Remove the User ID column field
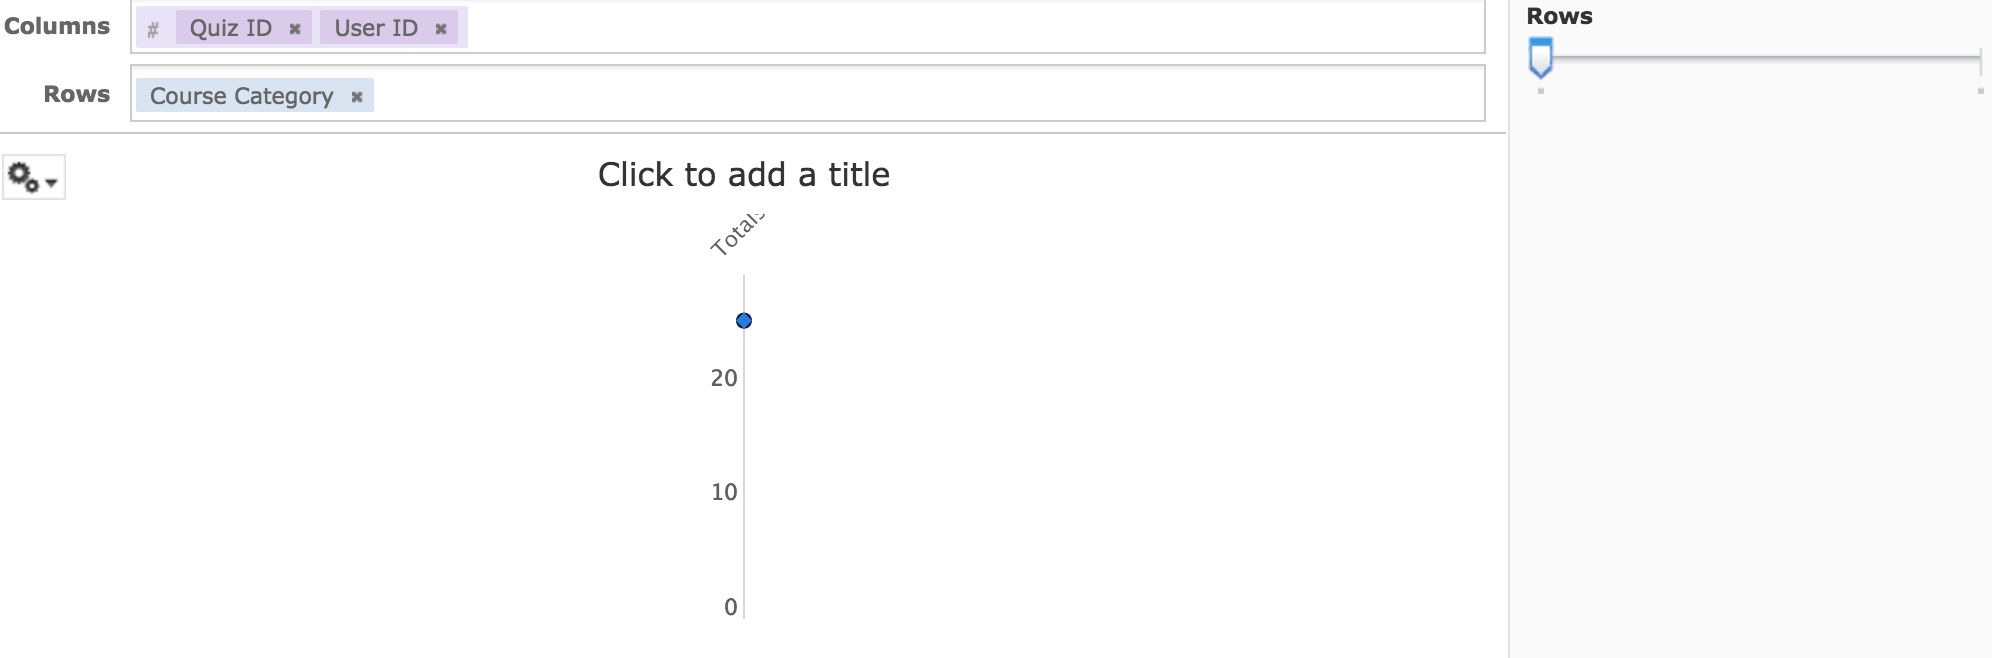Screen dimensions: 1992x658 coord(440,29)
